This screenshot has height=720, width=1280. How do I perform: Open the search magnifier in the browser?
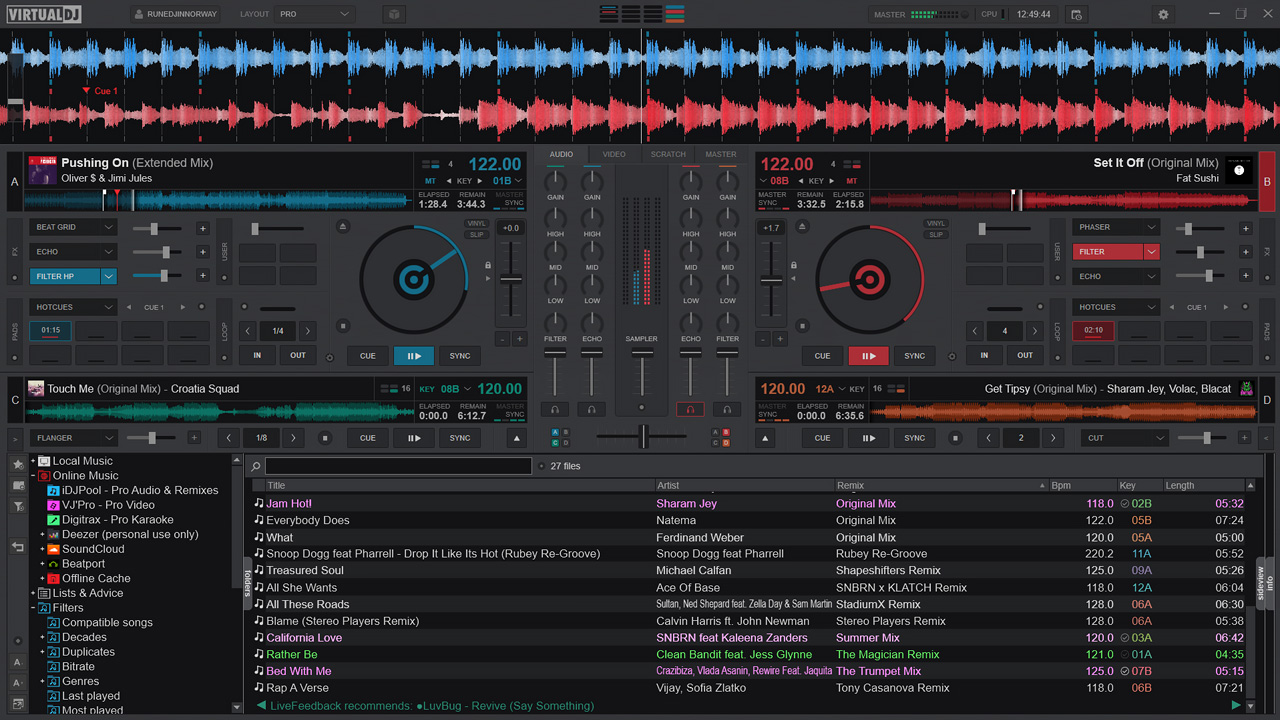pos(254,465)
